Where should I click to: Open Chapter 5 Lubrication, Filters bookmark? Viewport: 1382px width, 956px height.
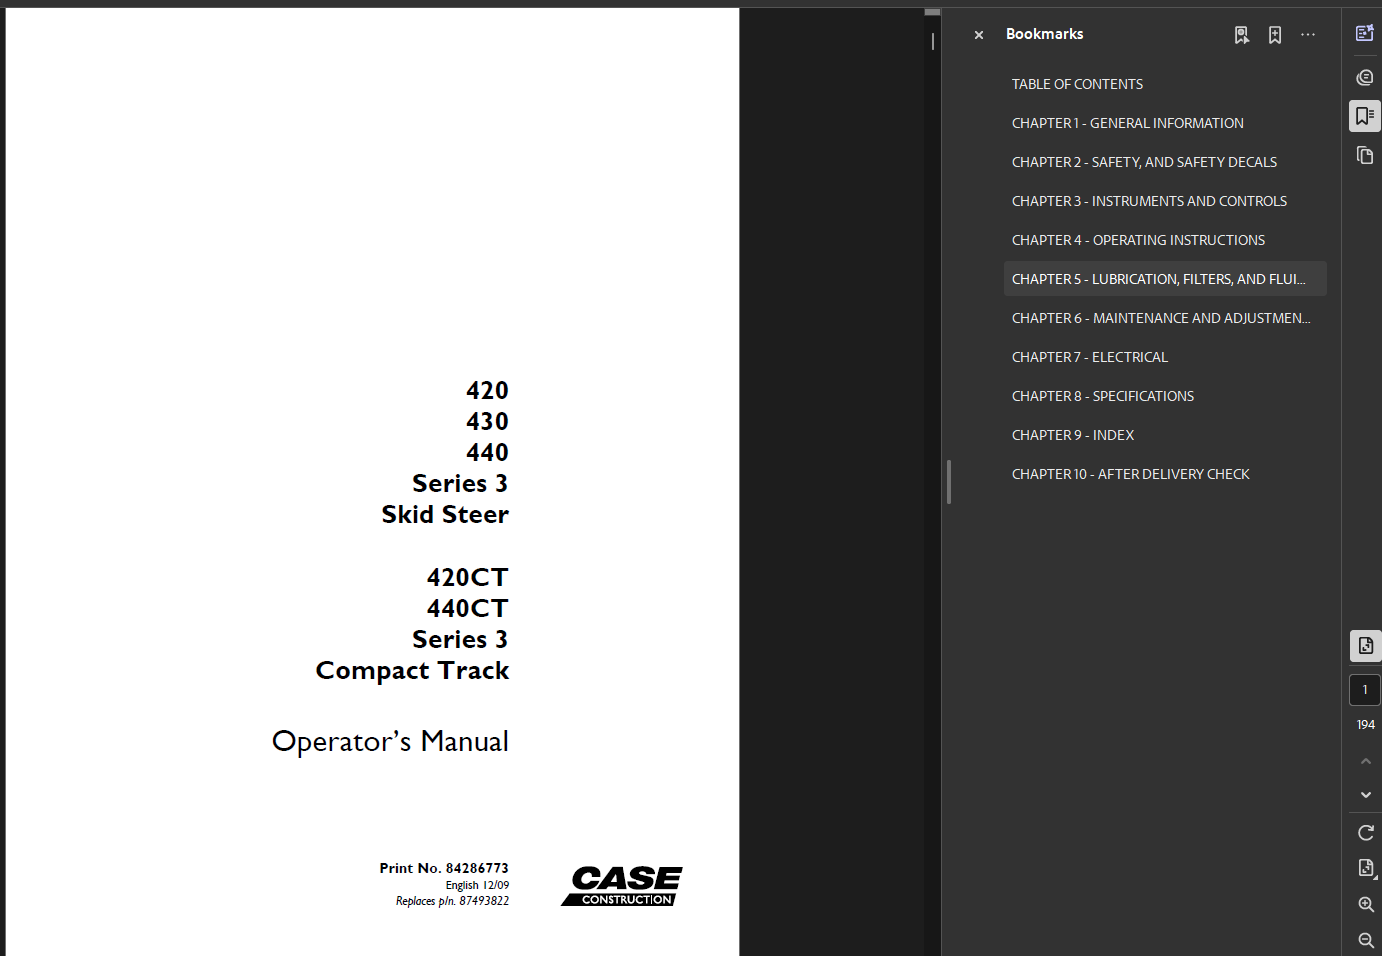[x=1165, y=279]
